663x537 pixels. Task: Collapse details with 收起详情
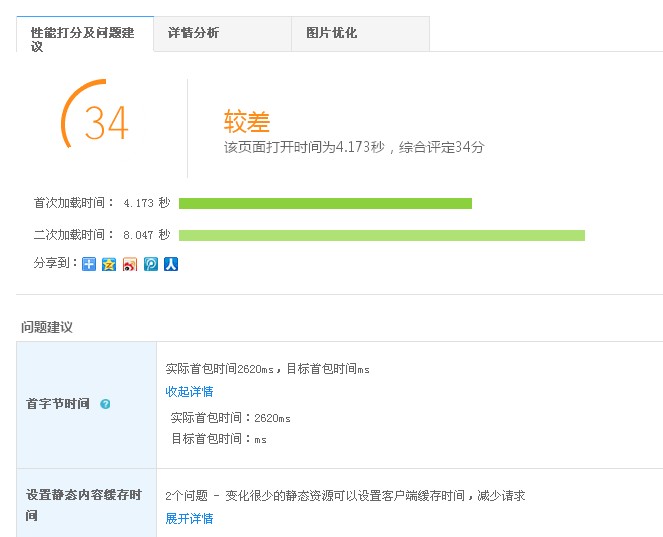tap(189, 391)
